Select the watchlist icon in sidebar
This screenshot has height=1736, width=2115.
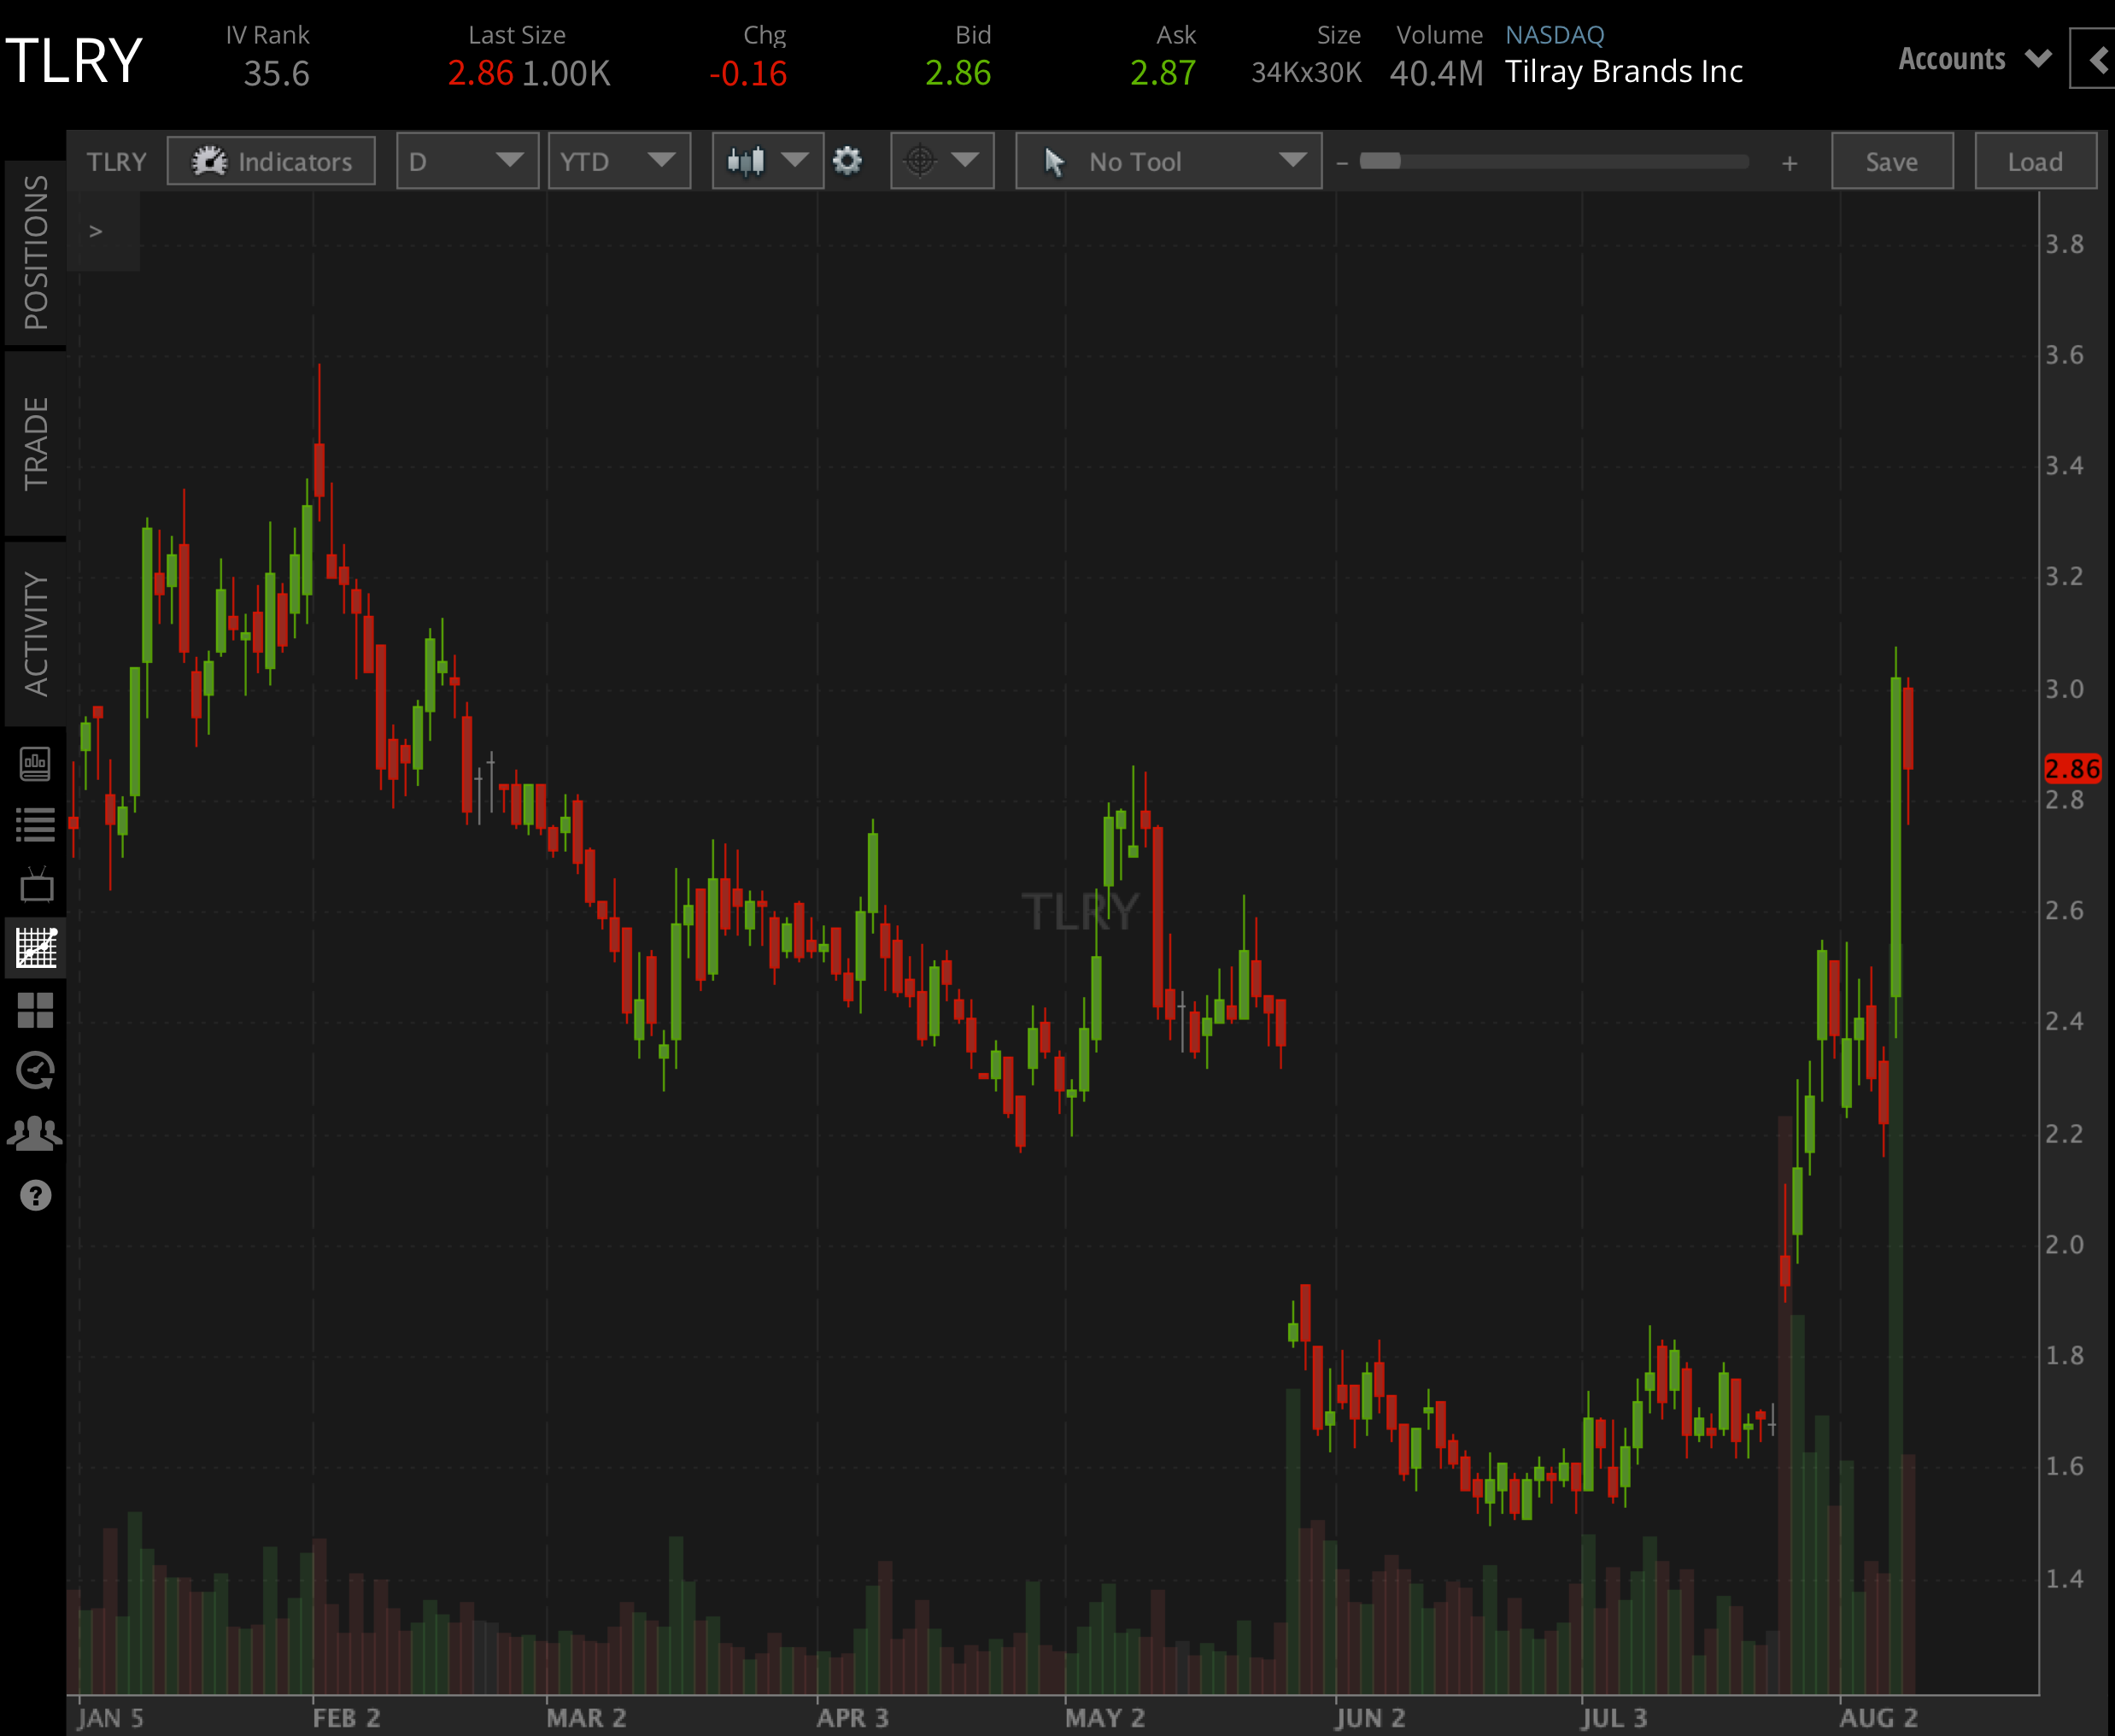coord(35,822)
